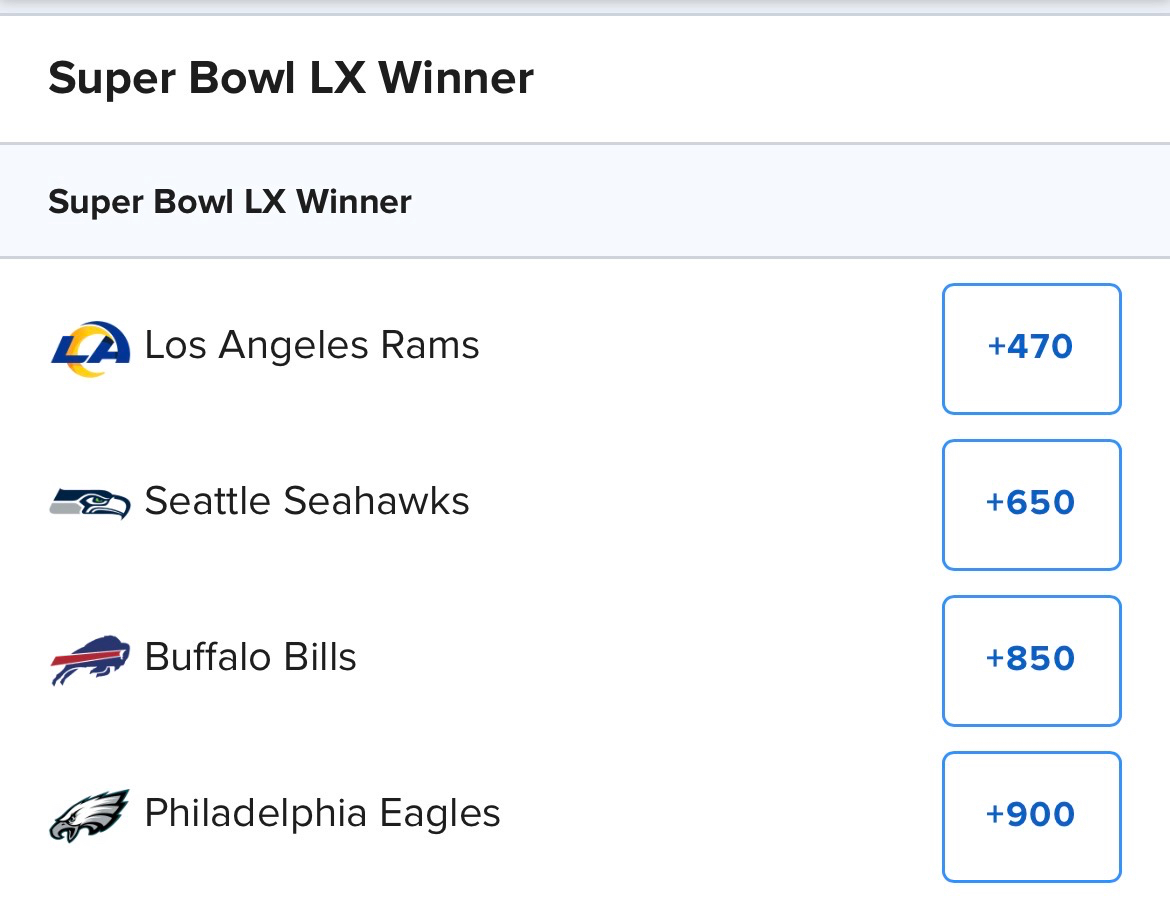Add the Eagles selection to the bet slip

[1031, 816]
